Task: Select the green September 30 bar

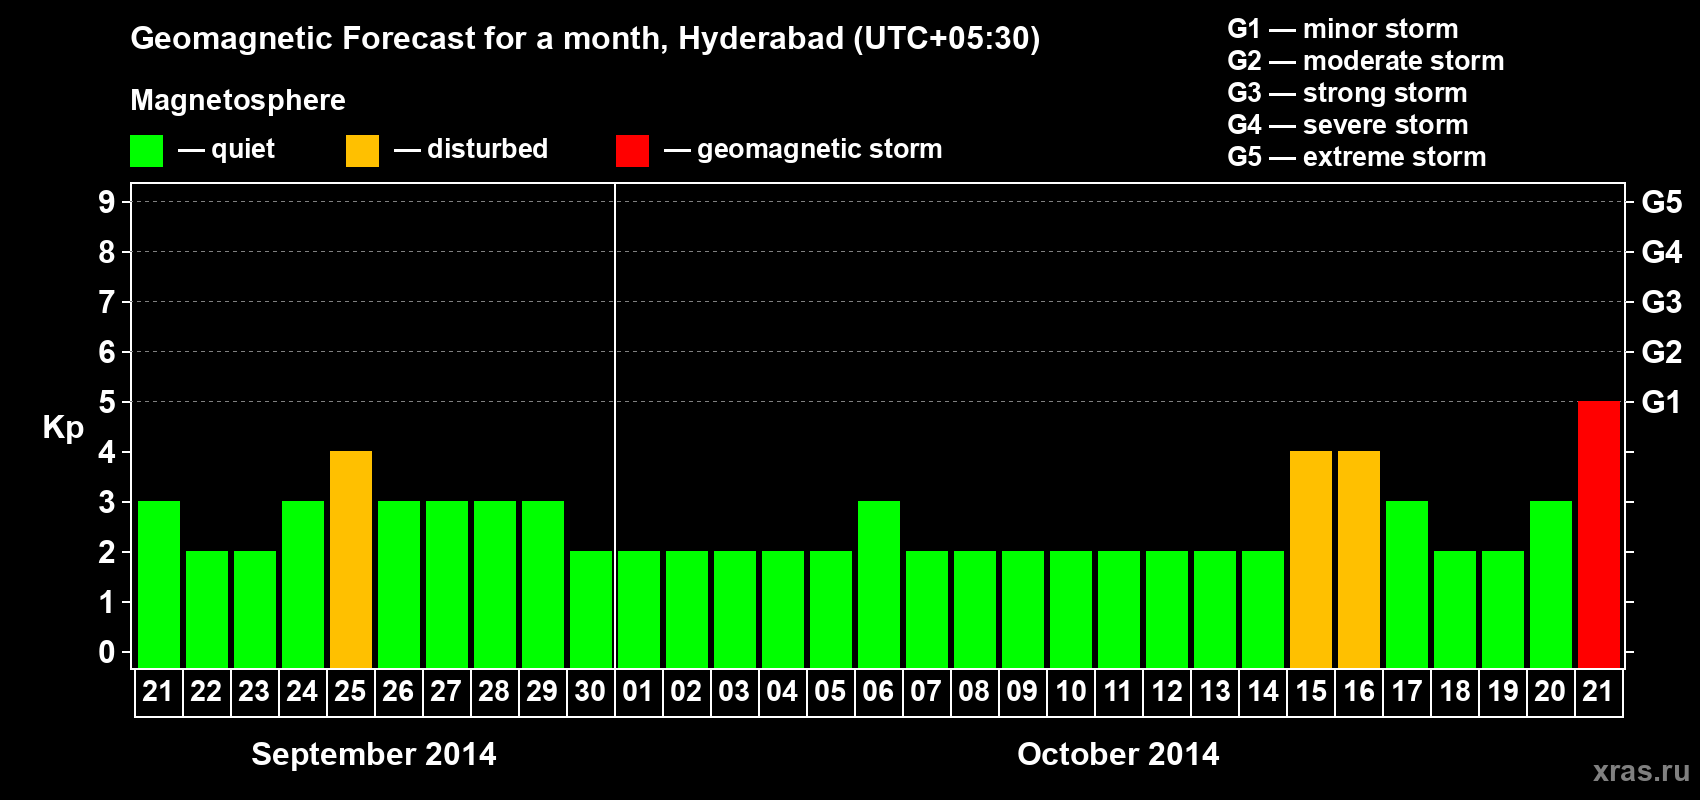Action: [590, 609]
